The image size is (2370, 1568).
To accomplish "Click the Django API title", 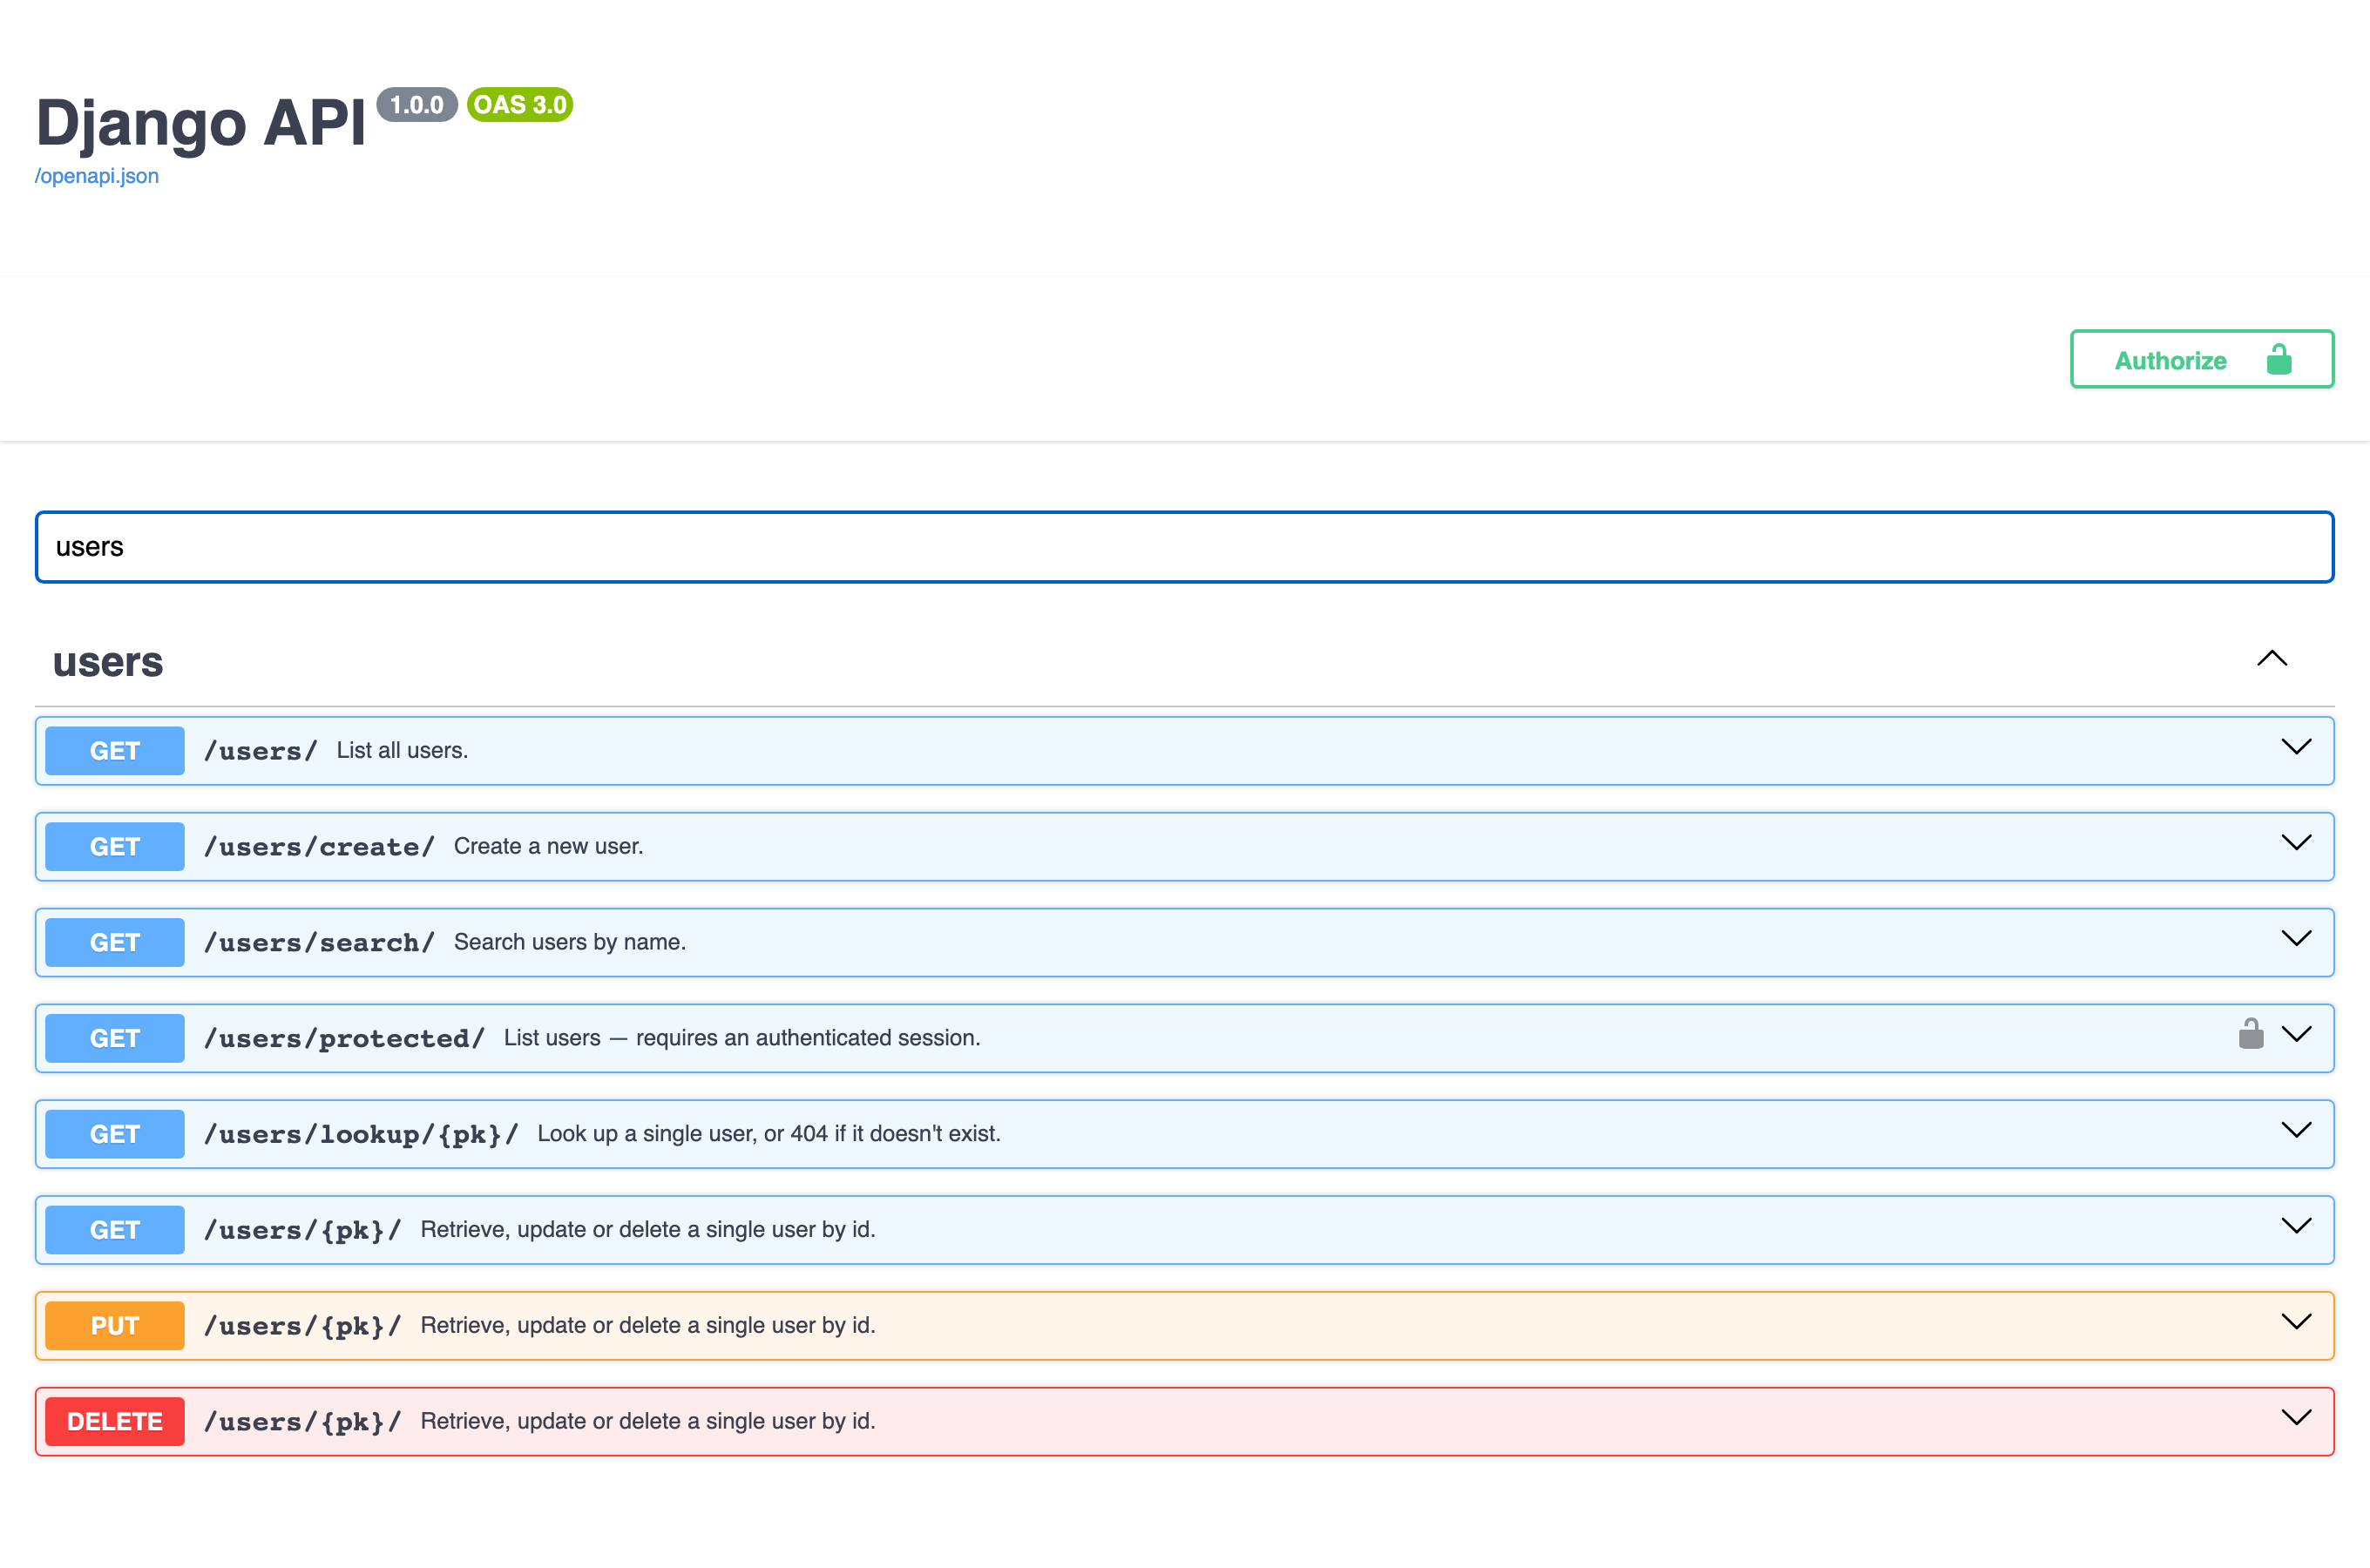I will pos(201,123).
